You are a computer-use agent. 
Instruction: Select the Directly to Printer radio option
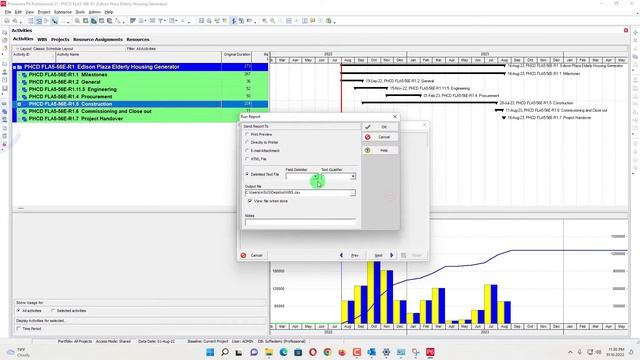(247, 142)
